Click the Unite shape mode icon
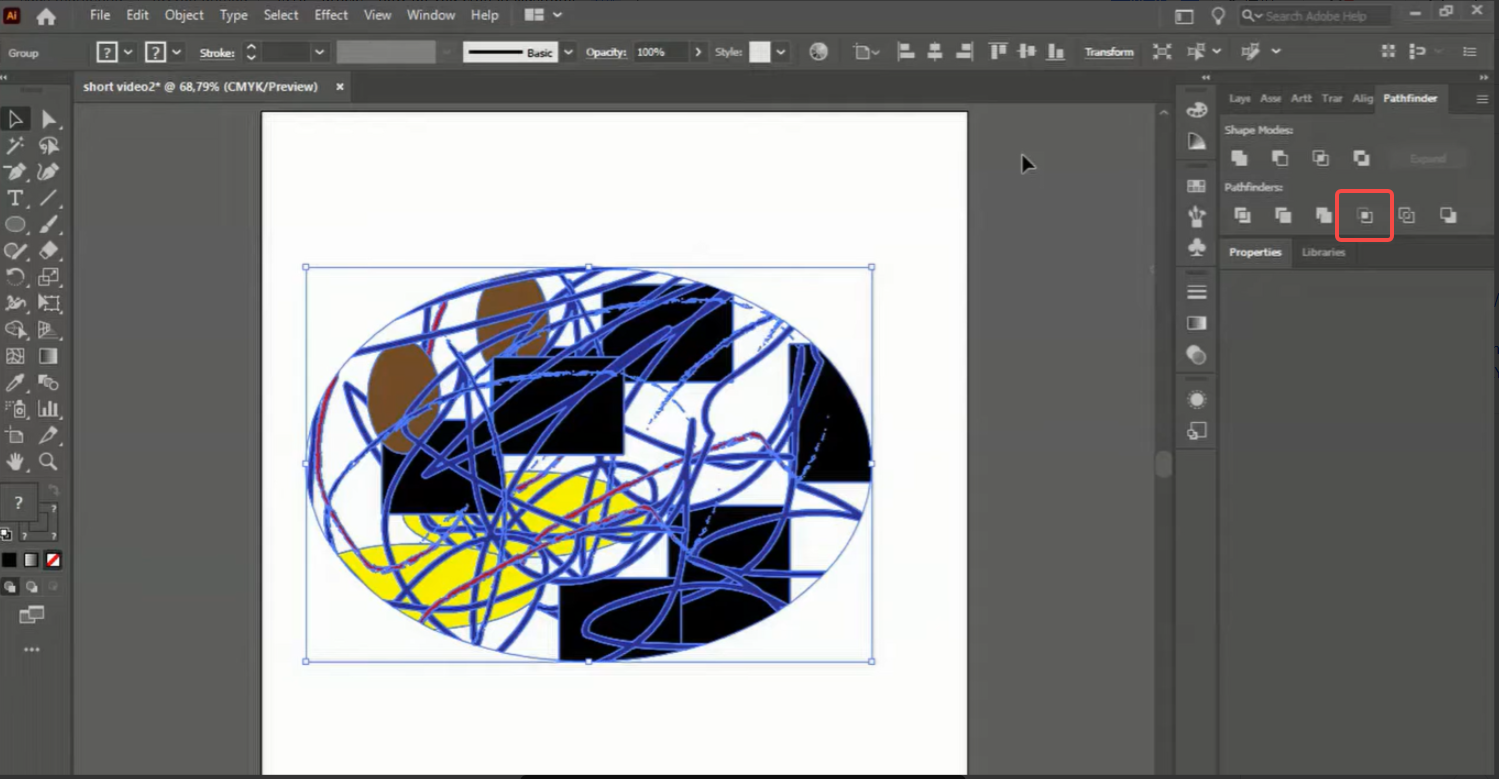The height and width of the screenshot is (779, 1499). pos(1239,158)
